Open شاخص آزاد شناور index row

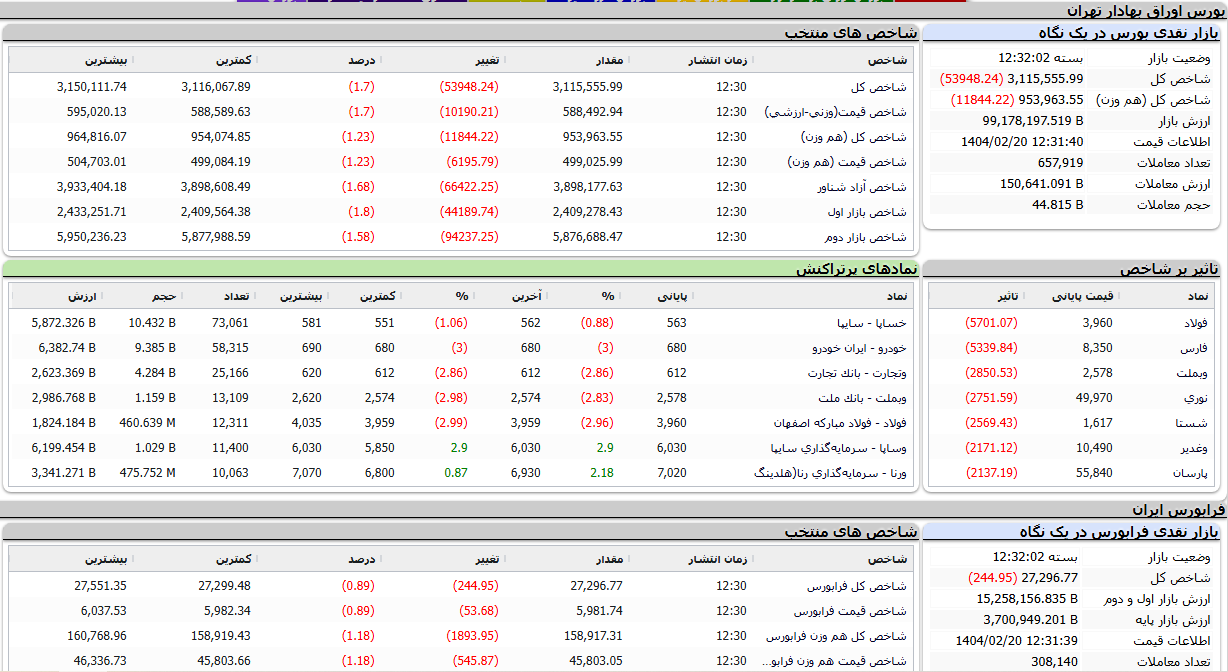click(x=861, y=187)
